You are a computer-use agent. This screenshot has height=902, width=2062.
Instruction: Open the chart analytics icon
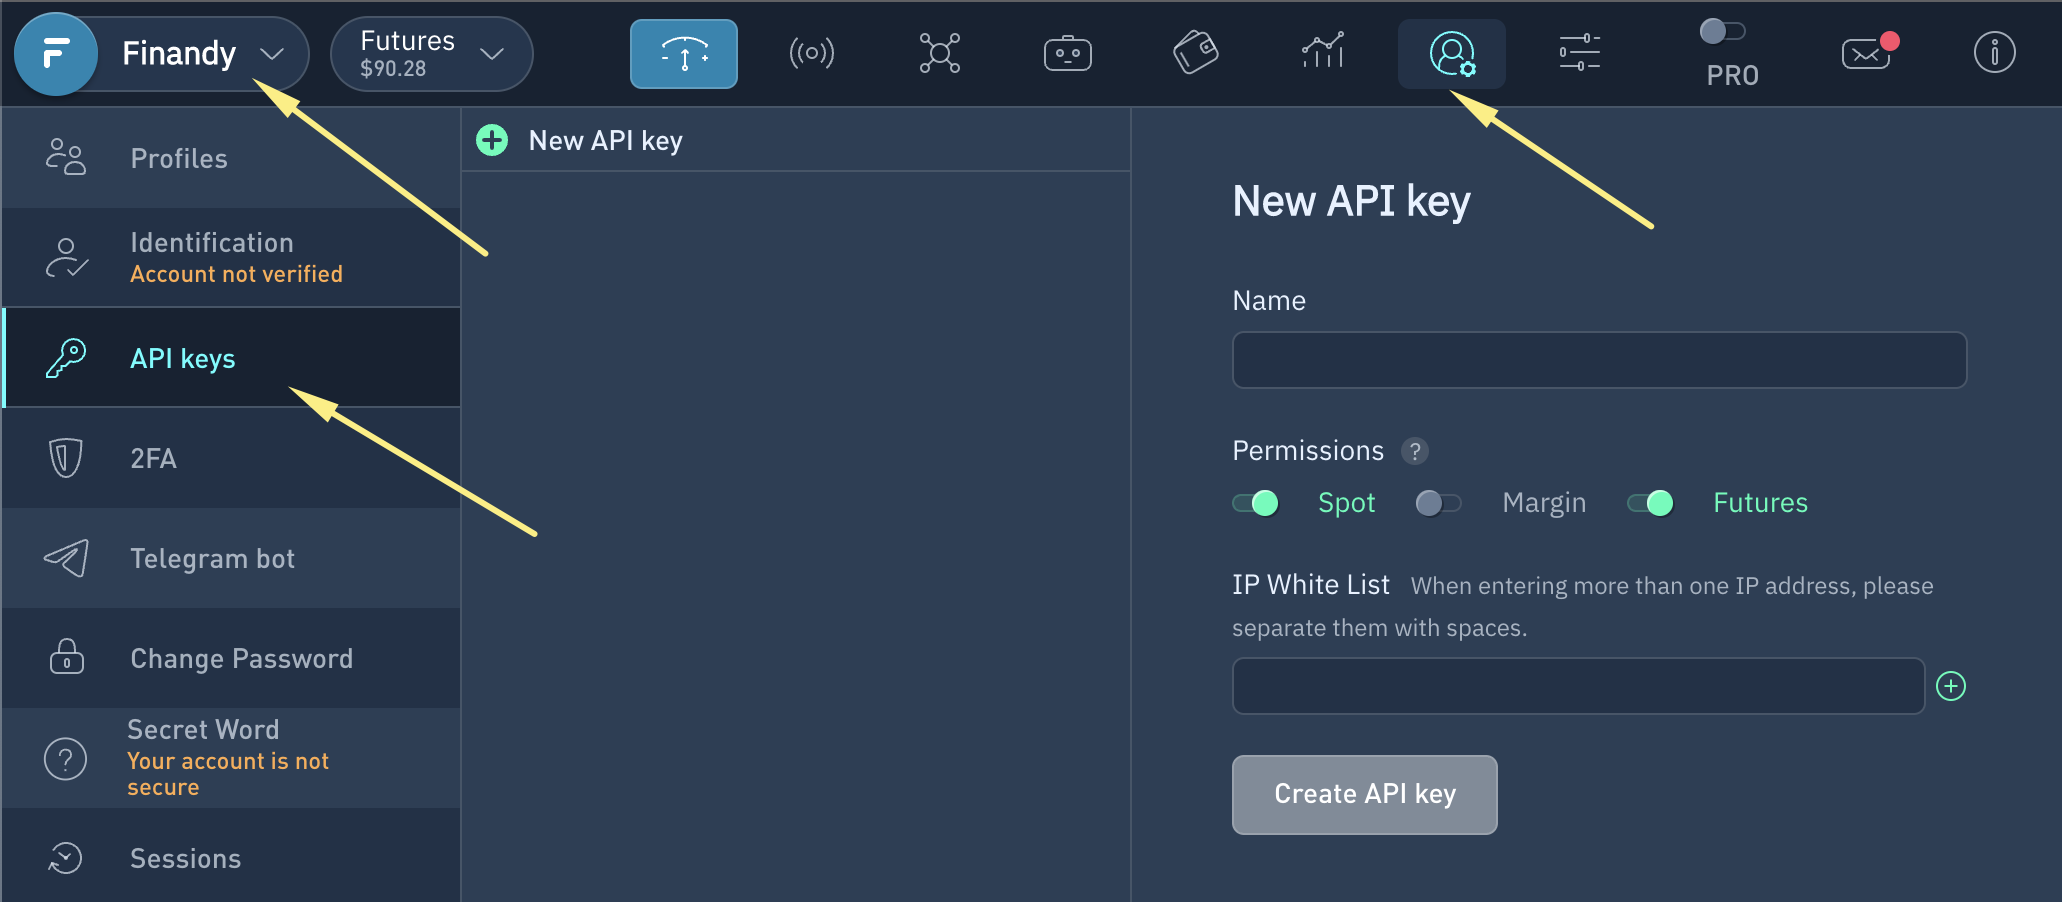(x=1322, y=54)
